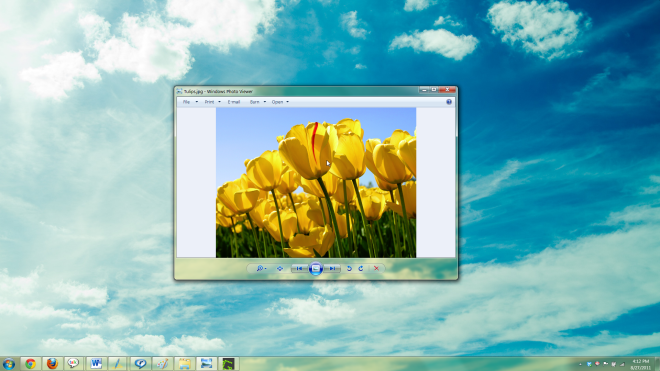This screenshot has width=660, height=371.
Task: Go to the previous photo
Action: click(299, 268)
